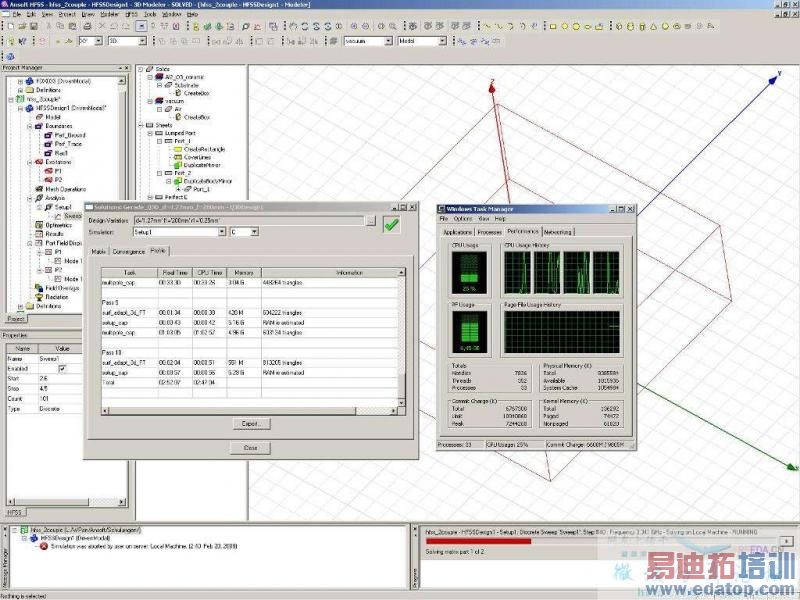
Task: Select the Draw Ellipse tool
Action: tap(588, 26)
